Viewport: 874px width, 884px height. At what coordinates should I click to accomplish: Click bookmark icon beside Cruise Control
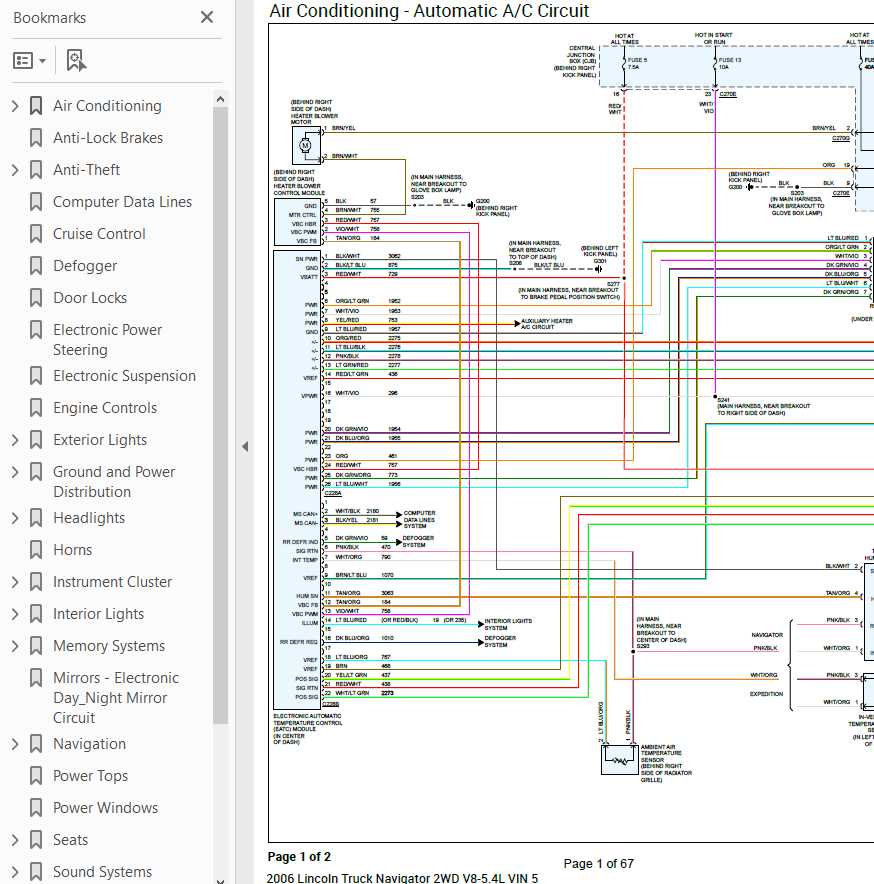click(x=36, y=234)
